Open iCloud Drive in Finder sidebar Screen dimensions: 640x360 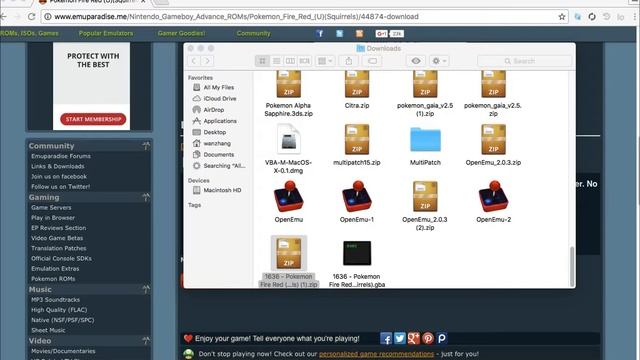pyautogui.click(x=220, y=98)
